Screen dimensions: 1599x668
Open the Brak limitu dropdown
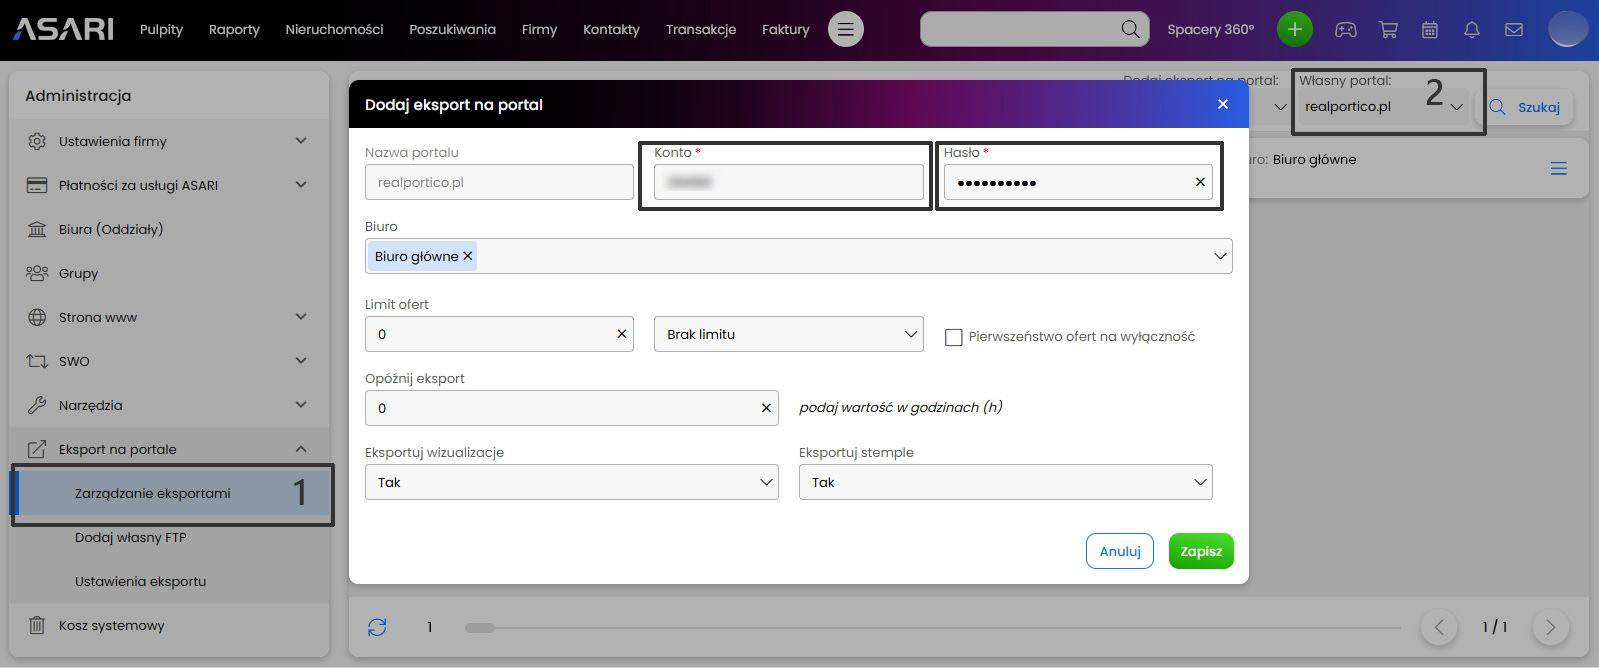[x=788, y=334]
